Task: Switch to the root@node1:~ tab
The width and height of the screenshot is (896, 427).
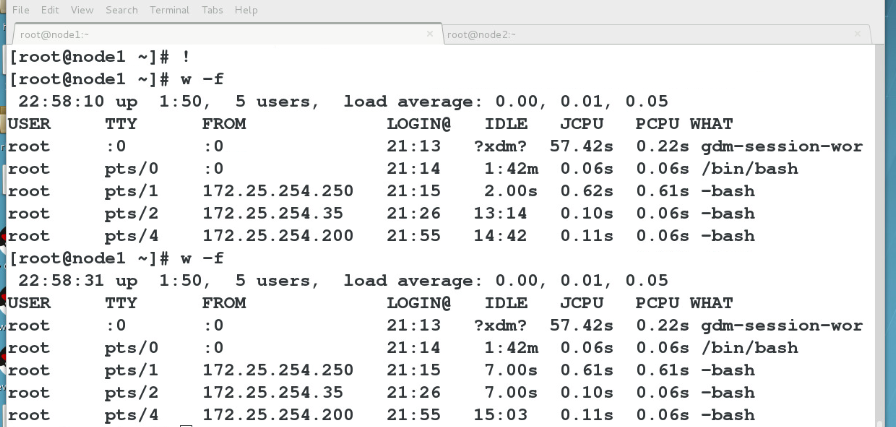Action: point(227,34)
